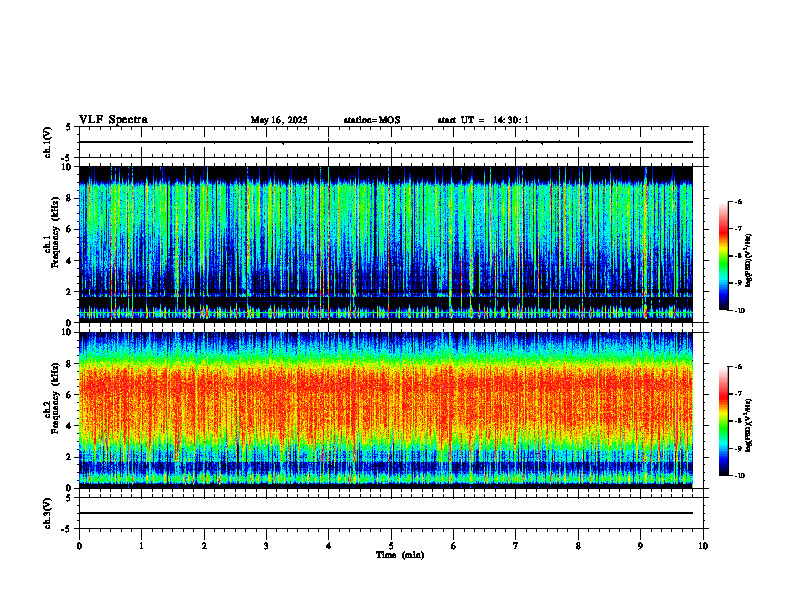Click time axis tick label 2
Screen dimensions: 792x612
(204, 546)
